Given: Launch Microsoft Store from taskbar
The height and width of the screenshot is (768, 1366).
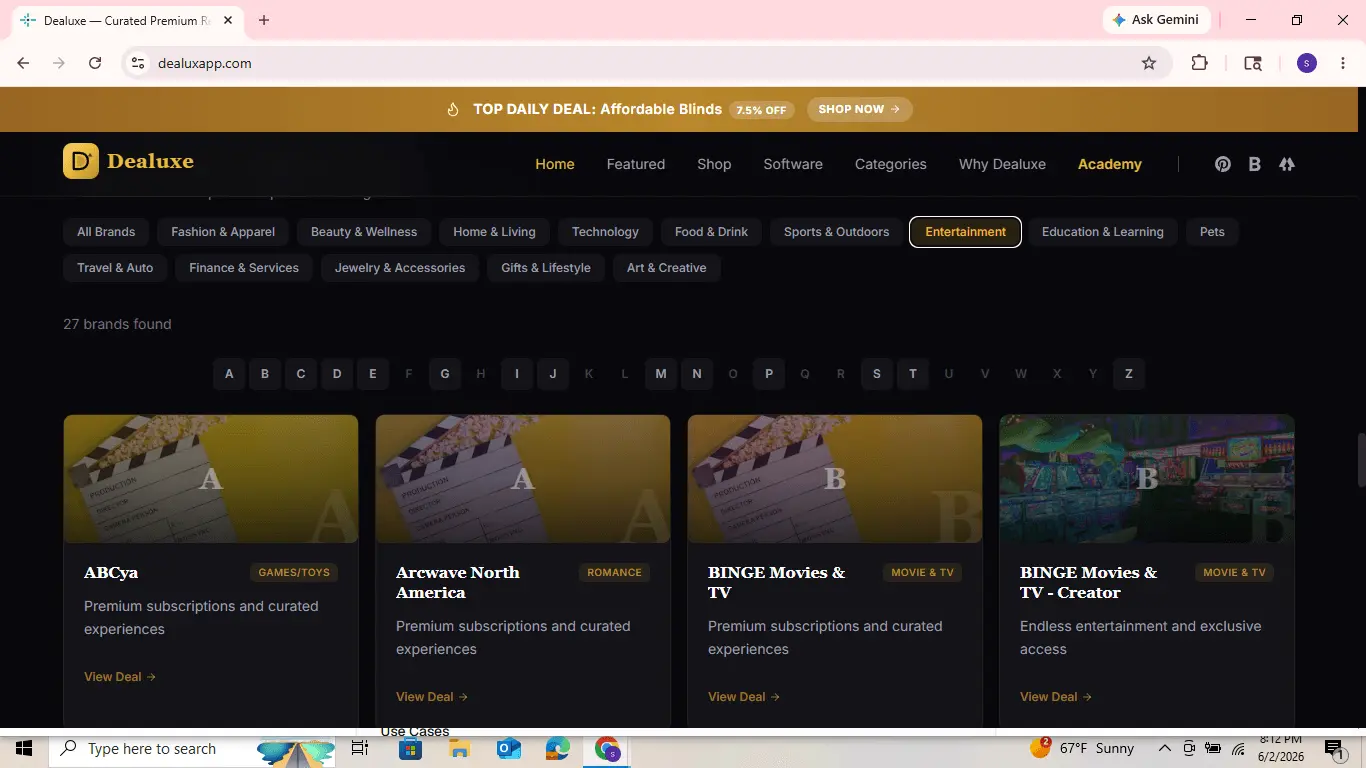Looking at the screenshot, I should pos(410,748).
